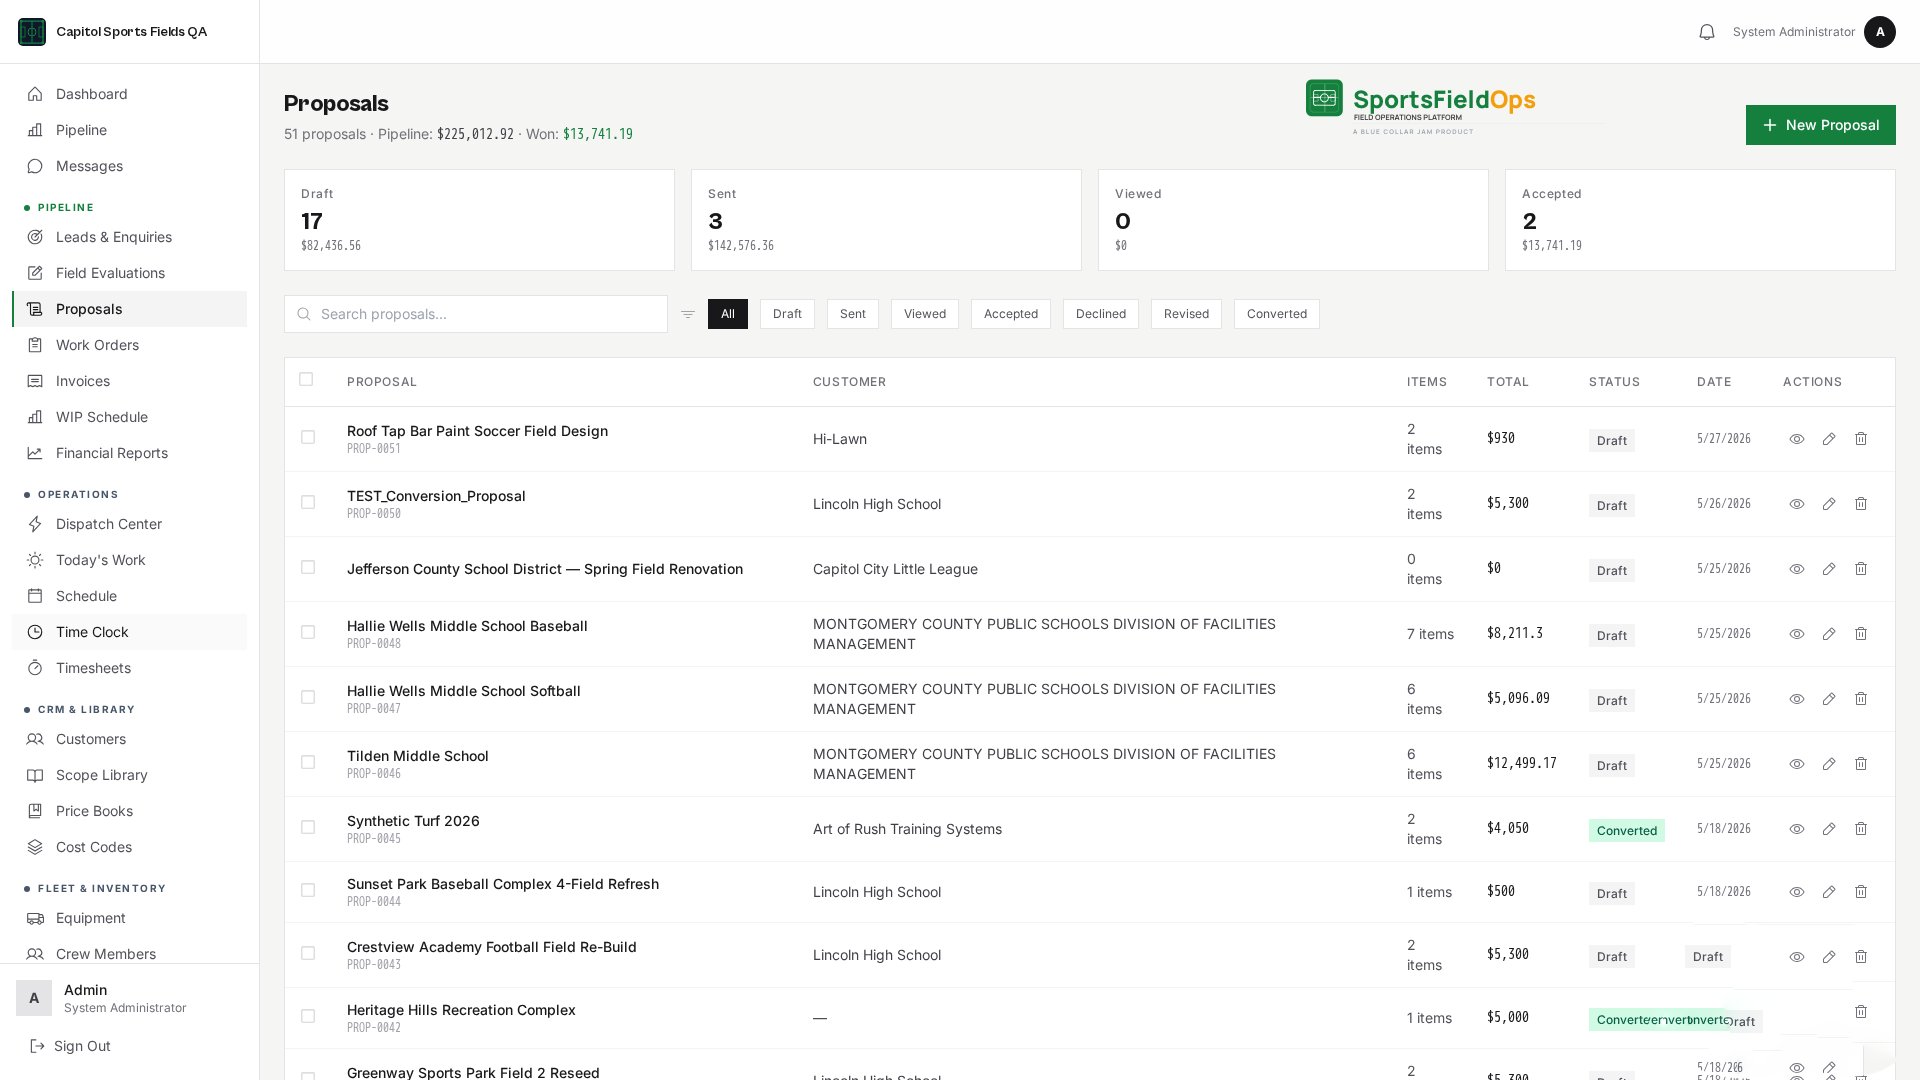1920x1080 pixels.
Task: Navigate to Leads & Enquiries
Action: coord(129,237)
